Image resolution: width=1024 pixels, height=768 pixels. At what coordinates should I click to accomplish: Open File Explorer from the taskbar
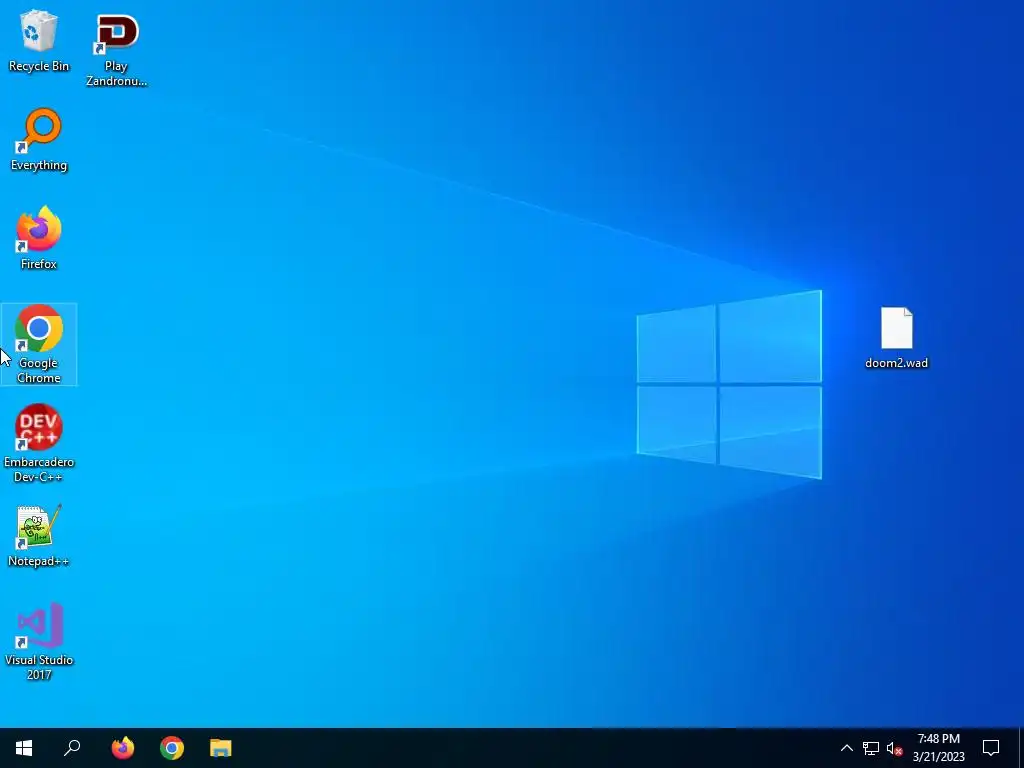(x=221, y=748)
